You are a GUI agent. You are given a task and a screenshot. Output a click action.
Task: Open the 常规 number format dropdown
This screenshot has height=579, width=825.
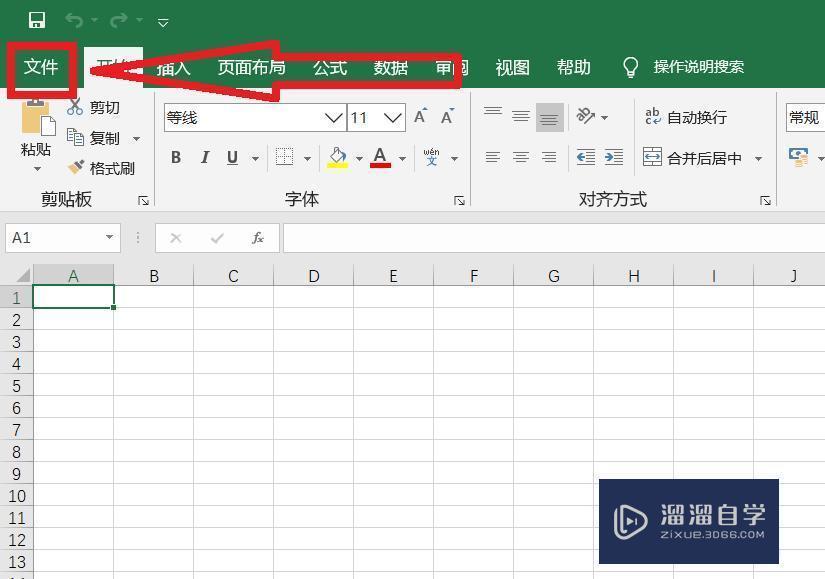pyautogui.click(x=804, y=117)
